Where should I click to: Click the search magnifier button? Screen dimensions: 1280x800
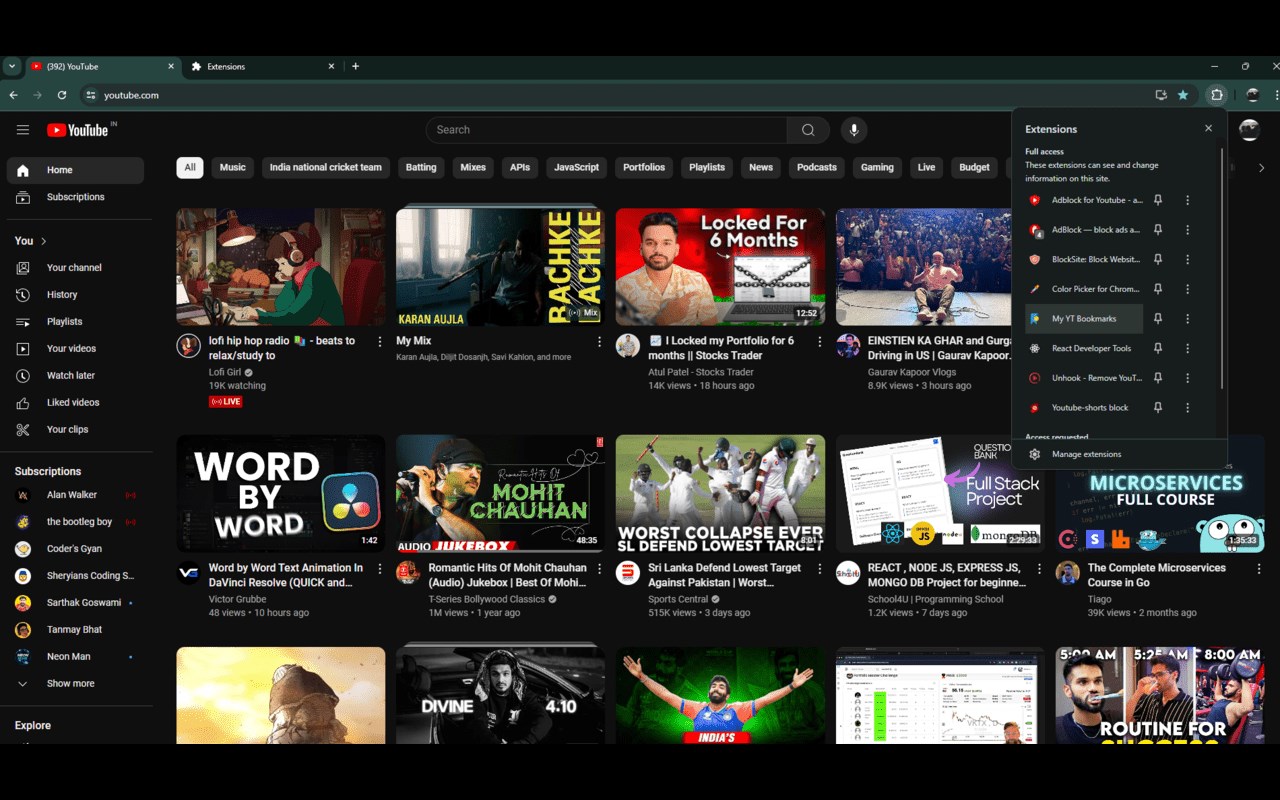coord(808,130)
